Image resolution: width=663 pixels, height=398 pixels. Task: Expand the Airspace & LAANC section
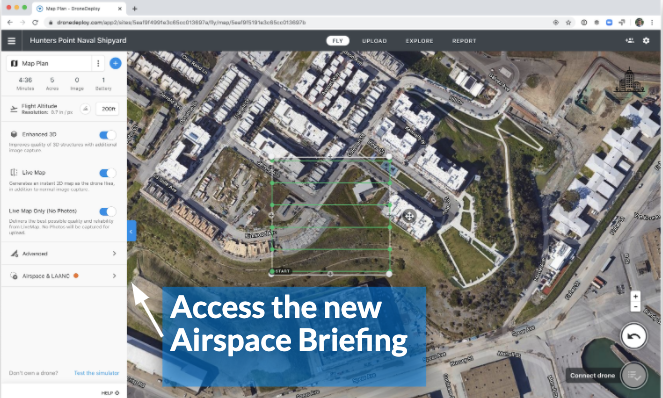pos(63,276)
